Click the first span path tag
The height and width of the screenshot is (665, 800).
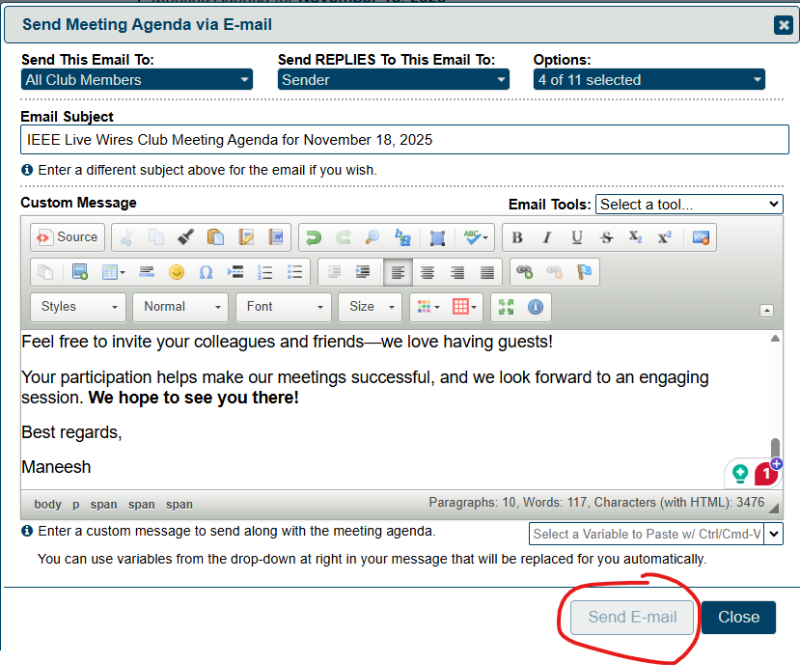click(104, 504)
